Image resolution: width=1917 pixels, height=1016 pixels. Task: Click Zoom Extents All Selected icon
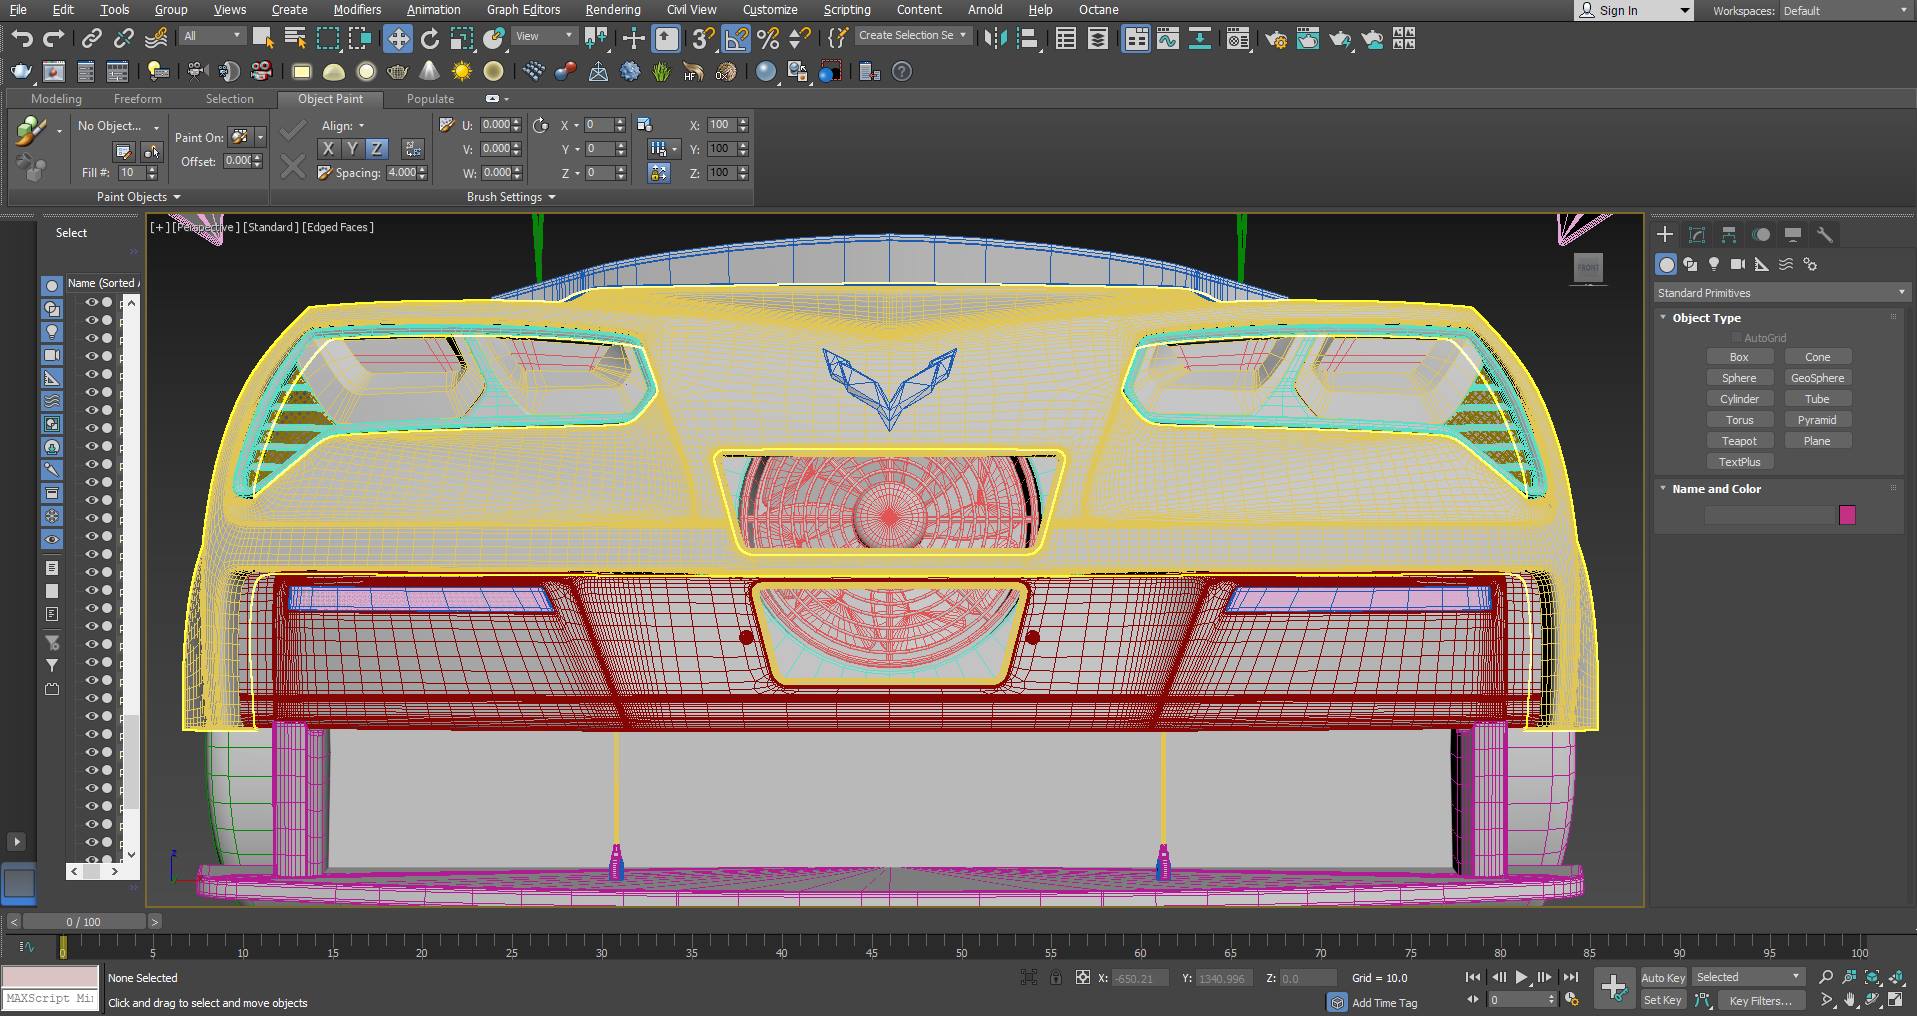[x=1896, y=977]
